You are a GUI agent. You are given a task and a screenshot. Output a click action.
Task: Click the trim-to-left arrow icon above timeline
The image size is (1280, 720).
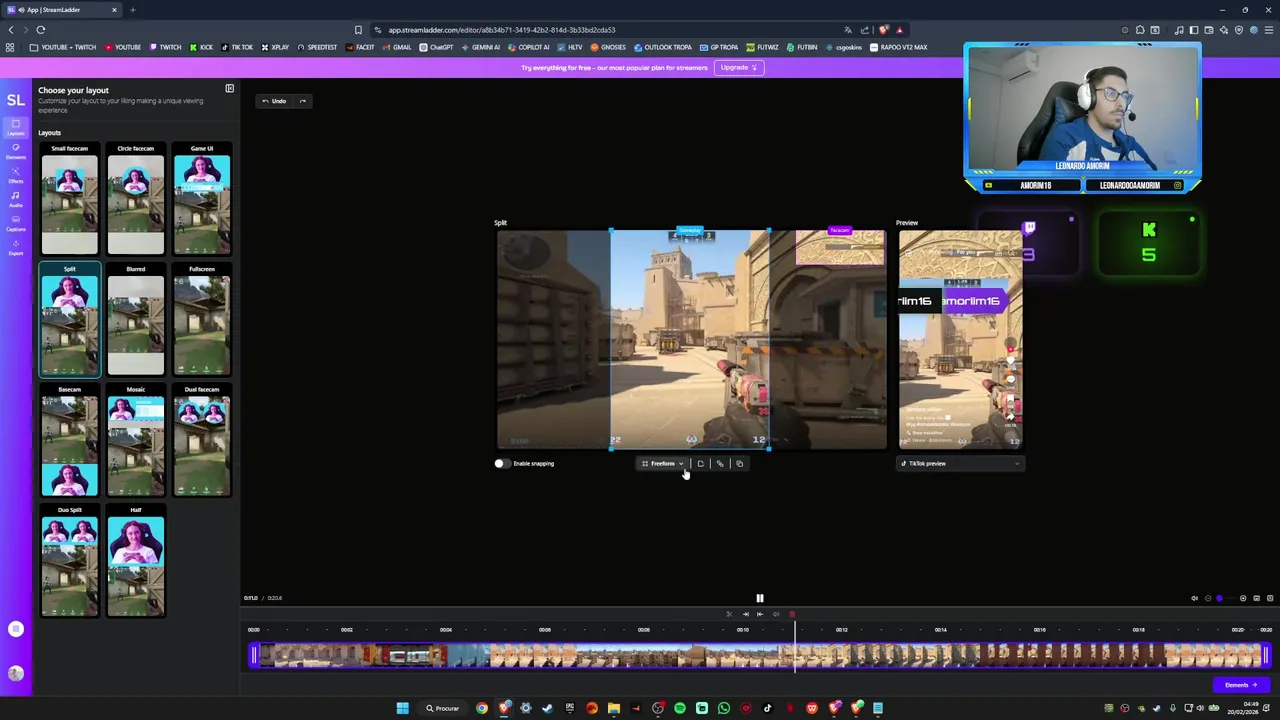[760, 614]
